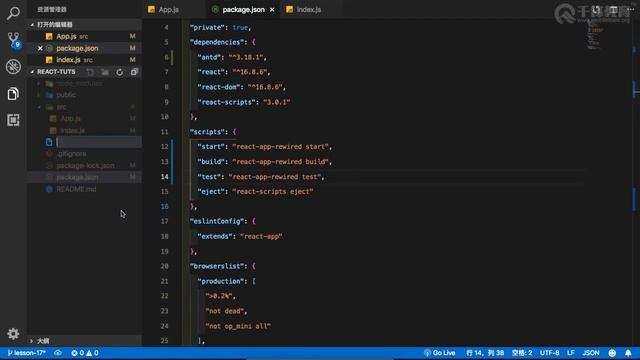The width and height of the screenshot is (640, 360).
Task: Split the editor to the right
Action: (613, 9)
